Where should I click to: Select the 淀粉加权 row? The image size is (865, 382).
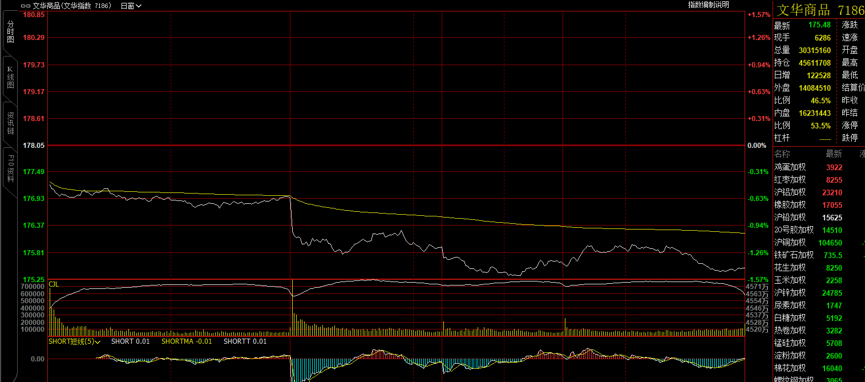point(819,356)
